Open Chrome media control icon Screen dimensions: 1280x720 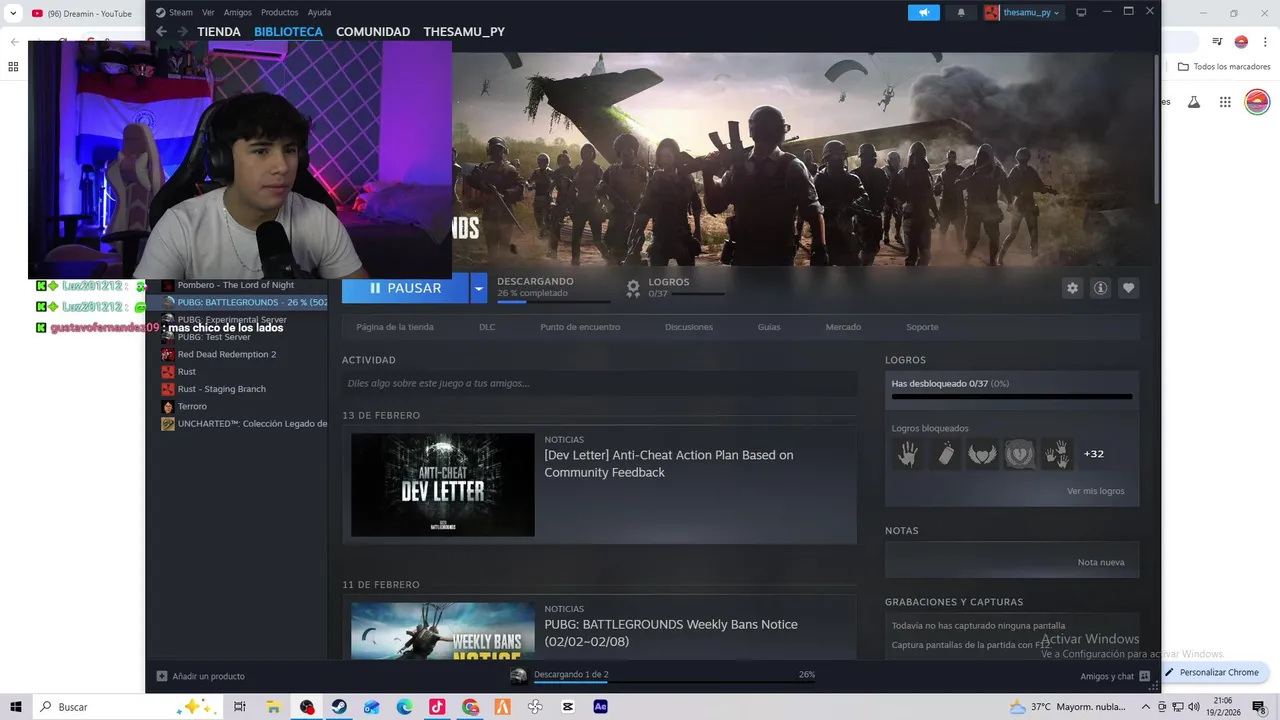coord(1217,42)
